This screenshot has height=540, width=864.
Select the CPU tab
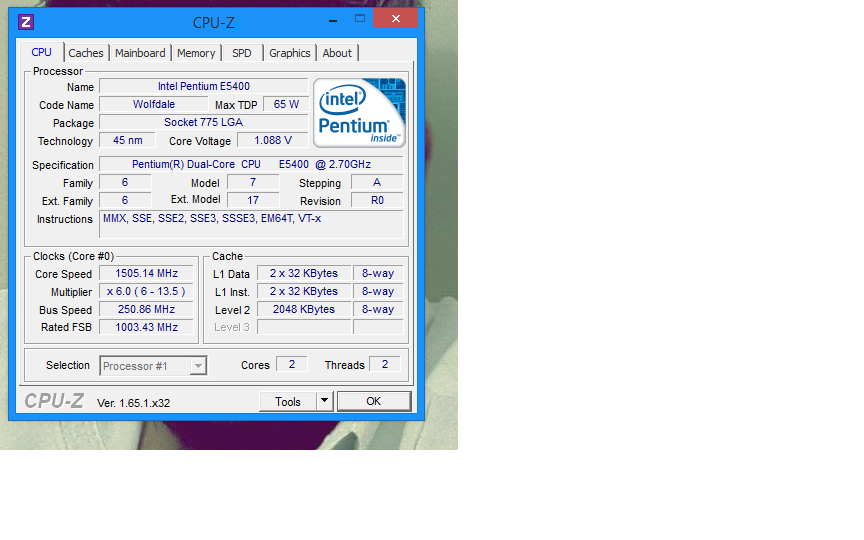point(41,52)
